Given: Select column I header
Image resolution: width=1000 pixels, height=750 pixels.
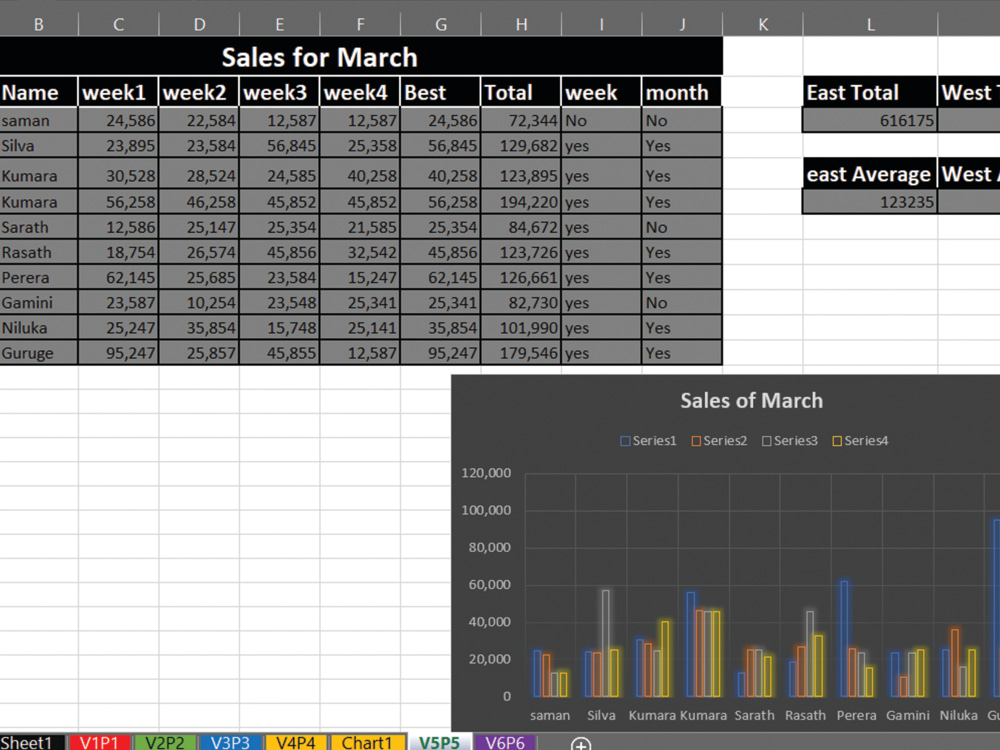Looking at the screenshot, I should (x=601, y=24).
